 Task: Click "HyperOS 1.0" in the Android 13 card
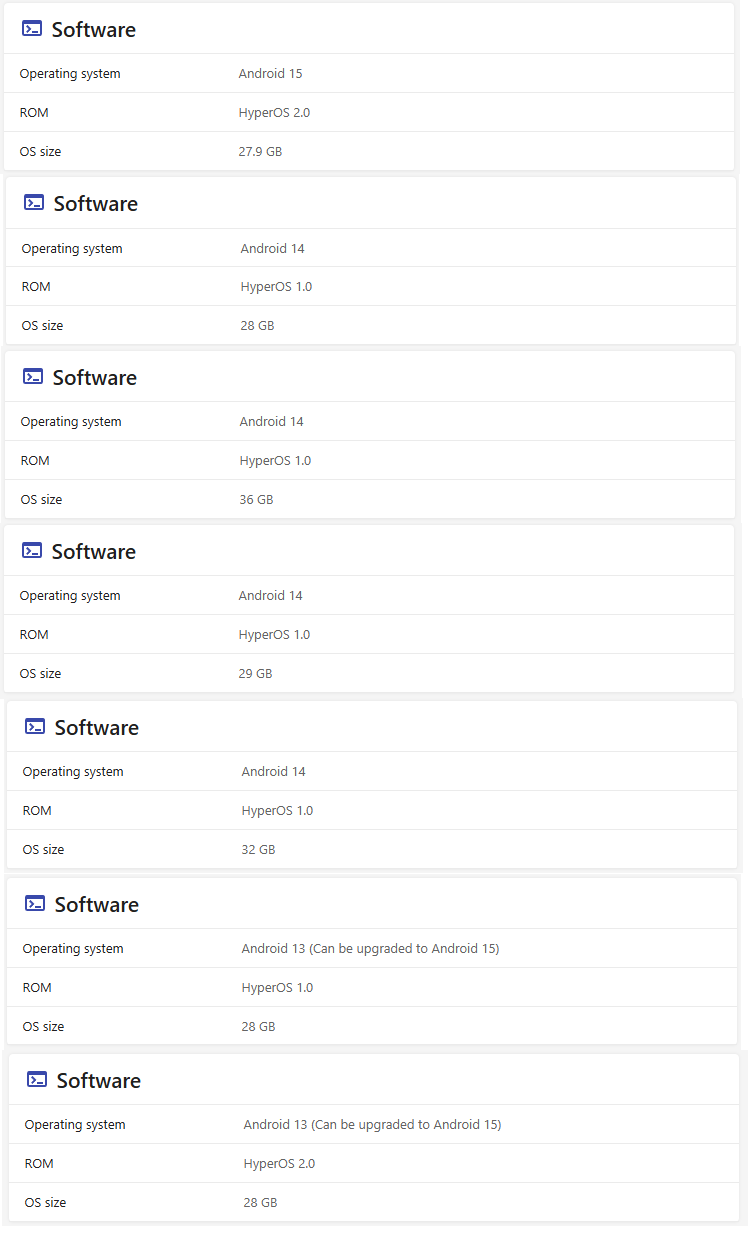pyautogui.click(x=277, y=988)
